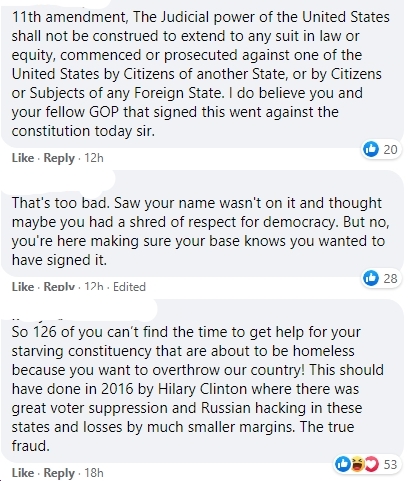Like the "That's too bad" comment
Image resolution: width=408 pixels, height=481 pixels.
[23, 287]
